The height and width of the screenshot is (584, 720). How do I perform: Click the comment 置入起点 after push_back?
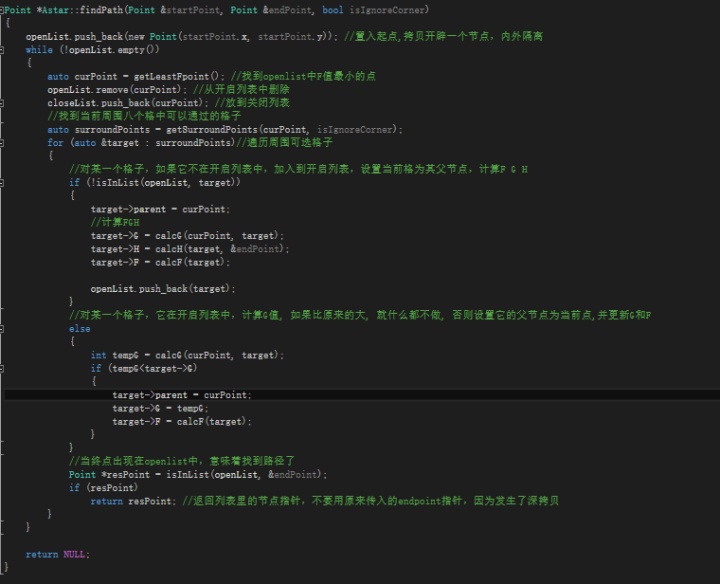(x=444, y=36)
